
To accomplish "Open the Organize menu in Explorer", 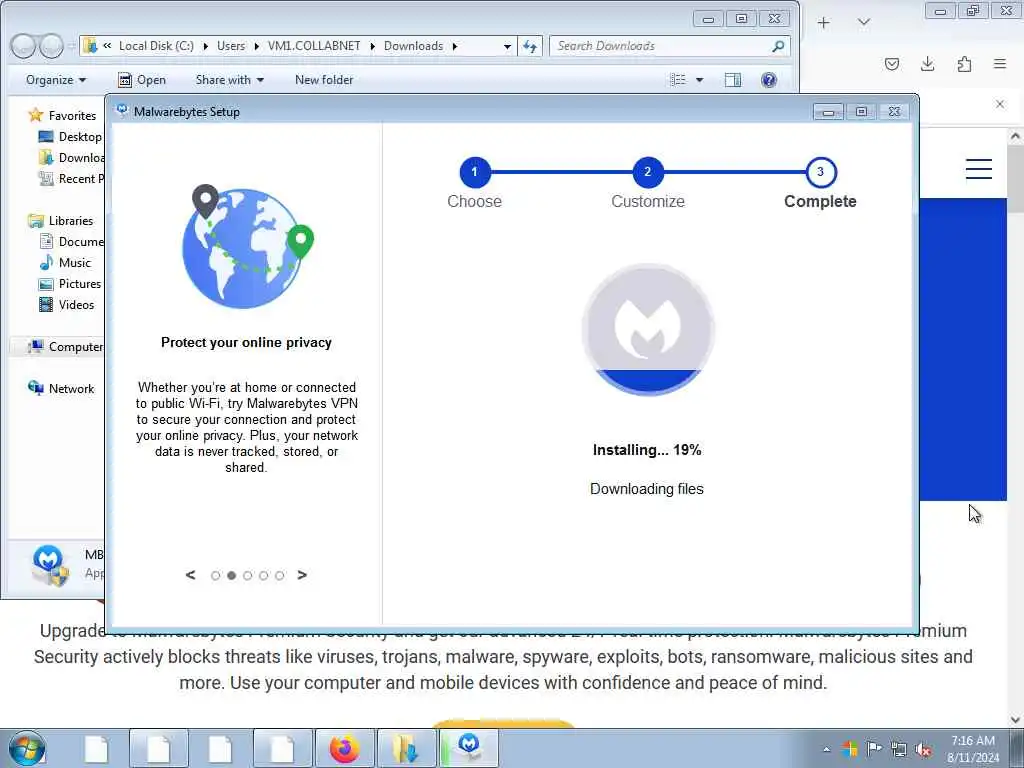I will point(56,80).
